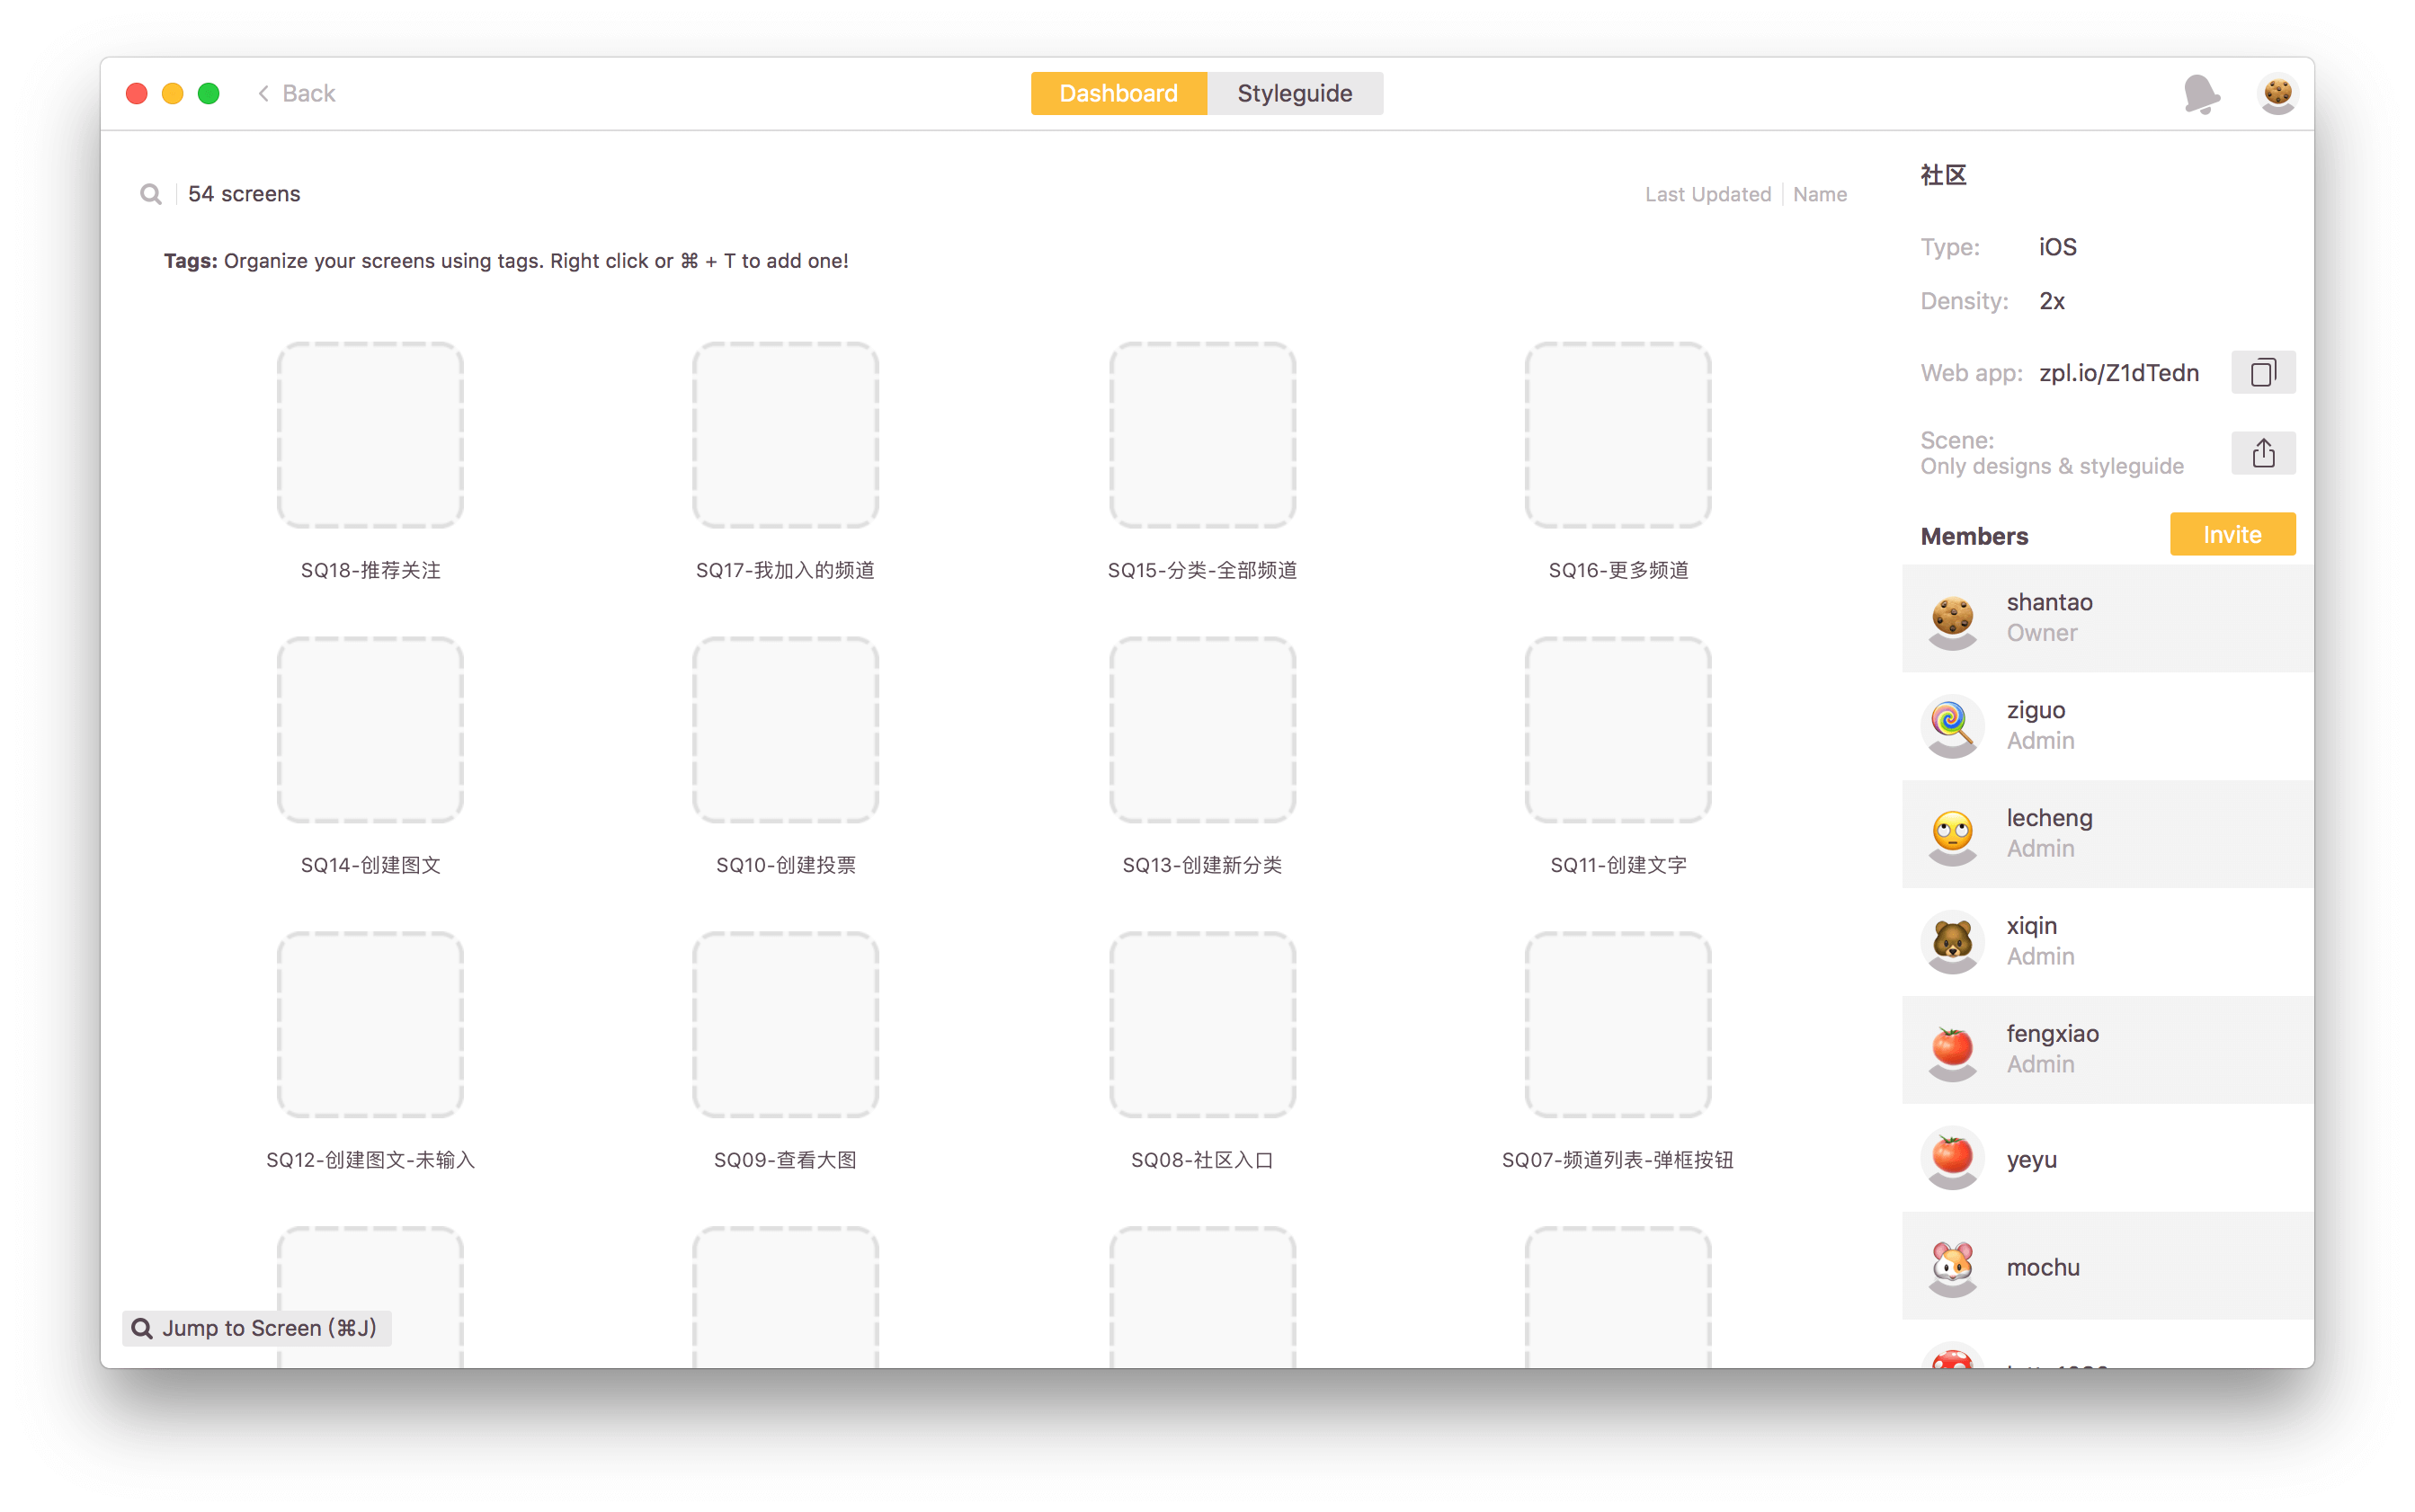Viewport: 2415px width, 1512px height.
Task: Click xiqin's bear avatar
Action: 1951,941
